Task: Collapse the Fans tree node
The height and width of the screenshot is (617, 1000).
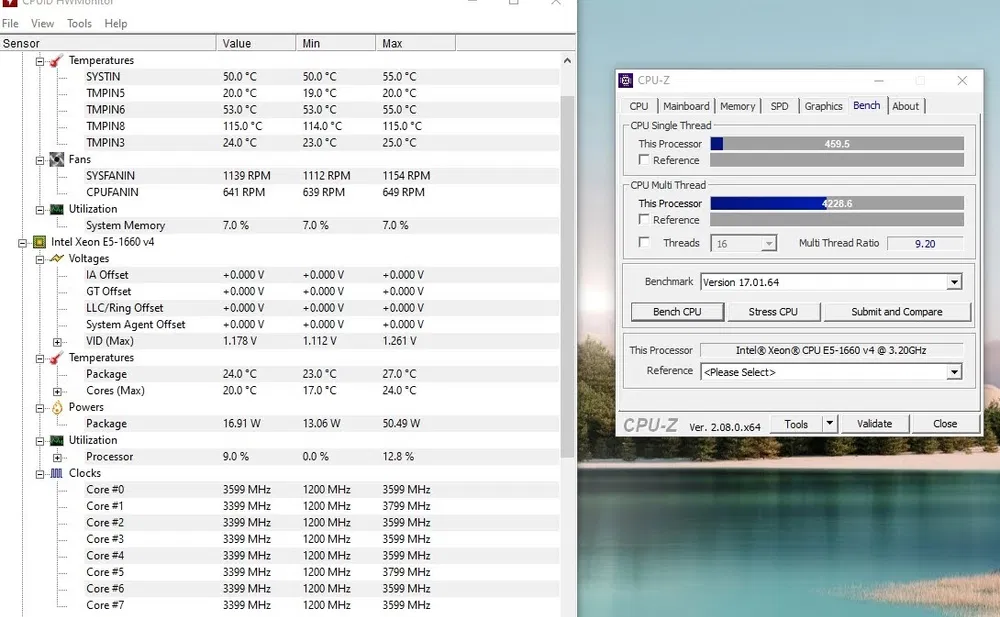Action: pyautogui.click(x=40, y=160)
